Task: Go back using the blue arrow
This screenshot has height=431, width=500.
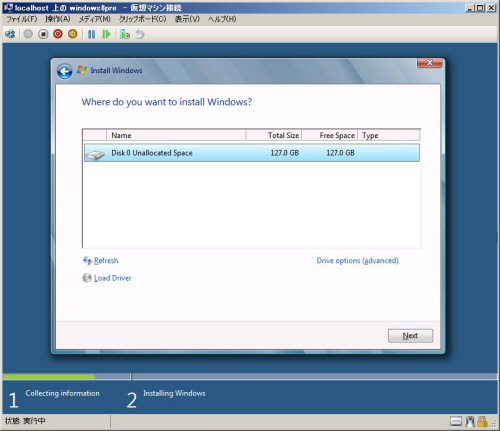Action: pyautogui.click(x=64, y=71)
